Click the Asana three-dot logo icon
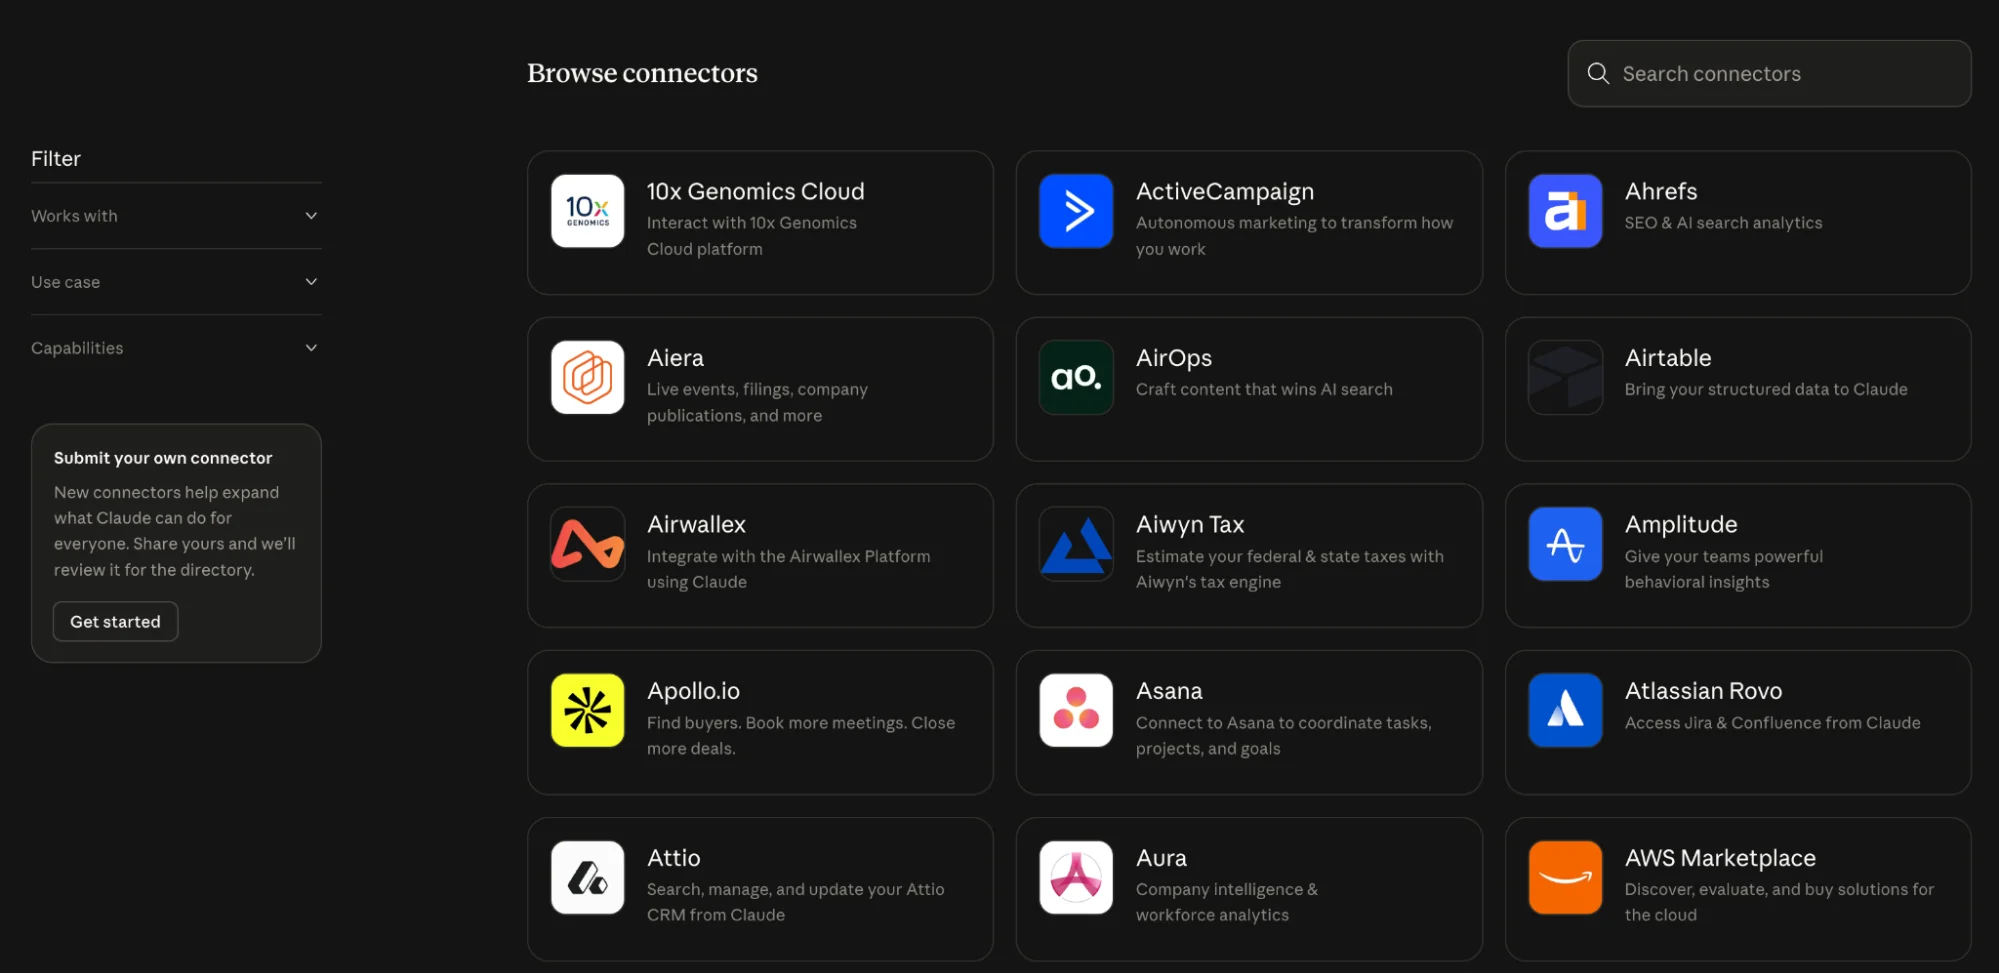The height and width of the screenshot is (974, 1999). (1076, 711)
